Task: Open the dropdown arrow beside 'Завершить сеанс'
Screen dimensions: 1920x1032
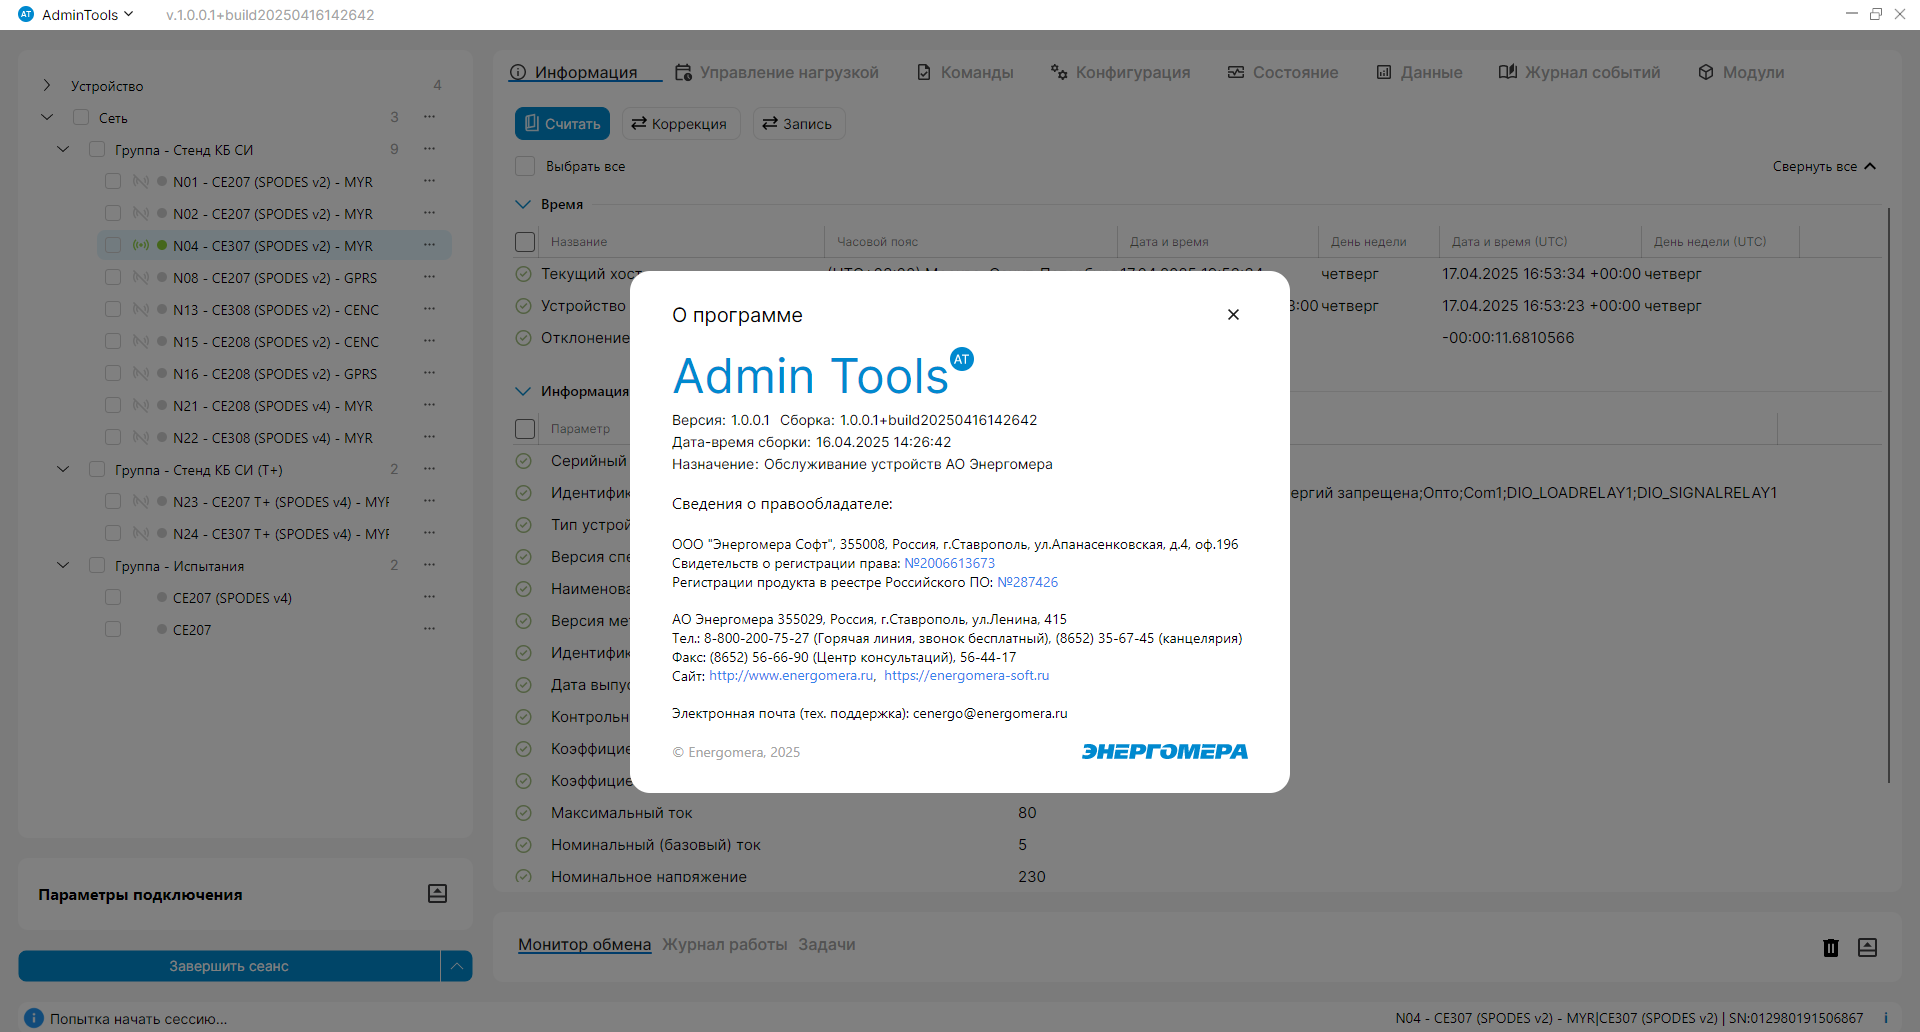Action: (456, 966)
